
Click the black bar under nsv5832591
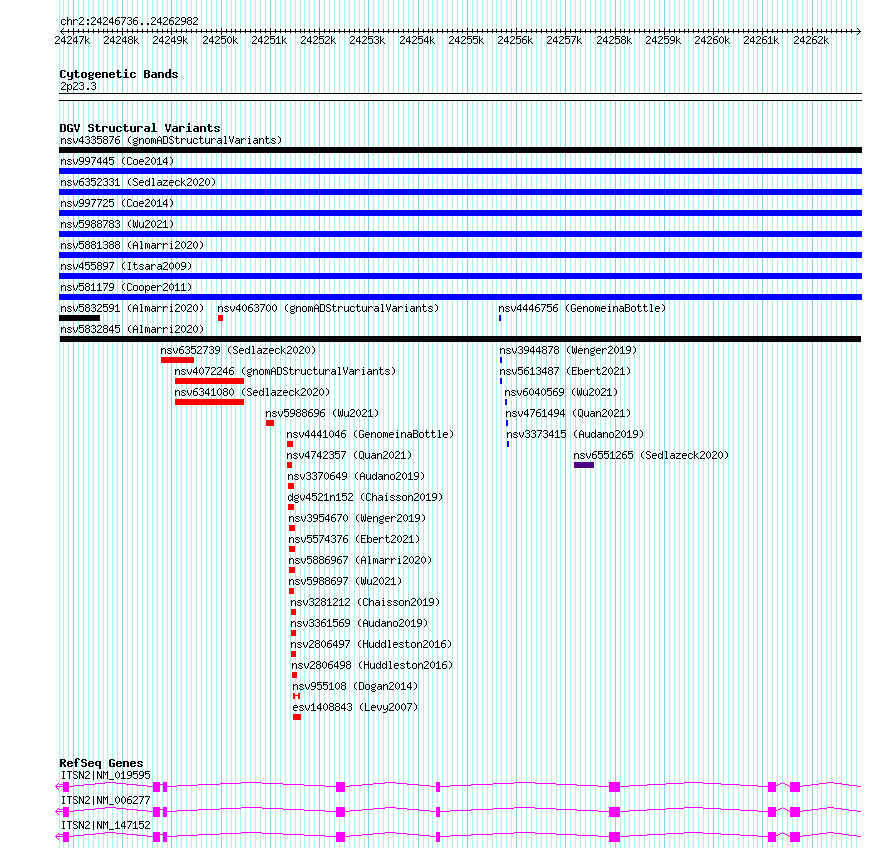(x=79, y=318)
